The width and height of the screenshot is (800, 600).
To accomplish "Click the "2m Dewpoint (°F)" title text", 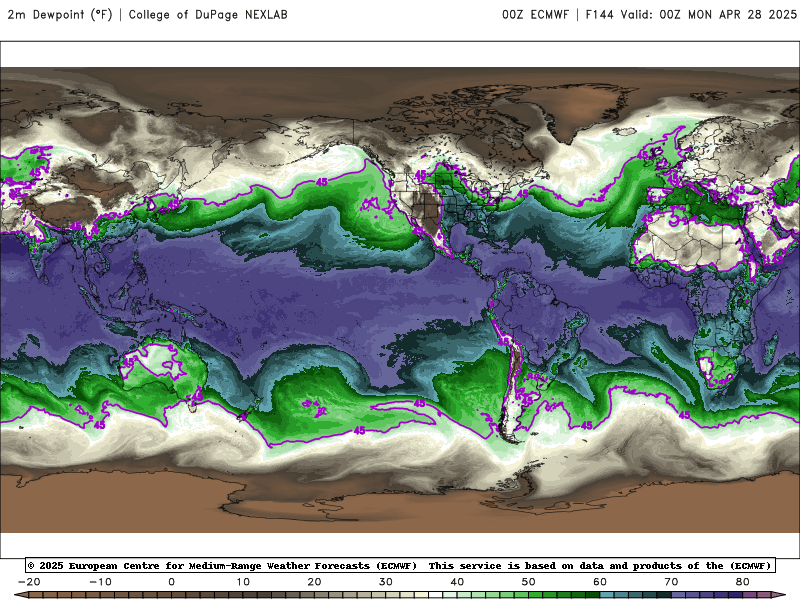I will [60, 15].
